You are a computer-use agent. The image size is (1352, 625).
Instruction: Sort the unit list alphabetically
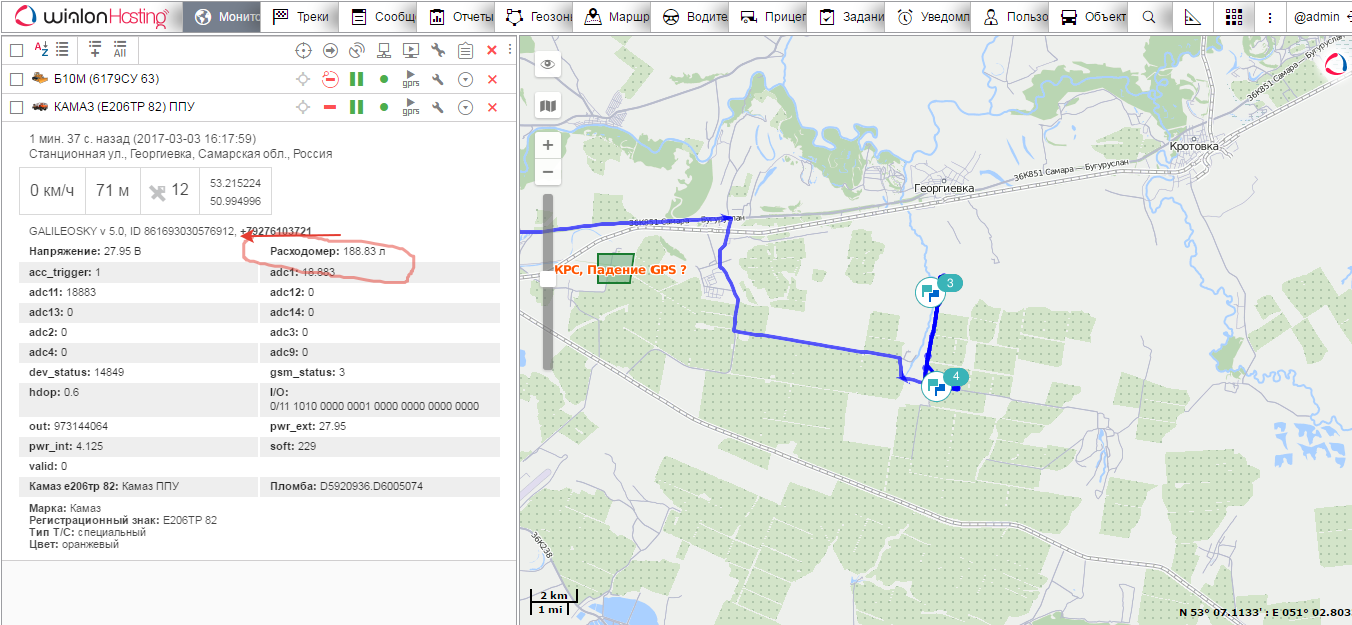pyautogui.click(x=42, y=50)
